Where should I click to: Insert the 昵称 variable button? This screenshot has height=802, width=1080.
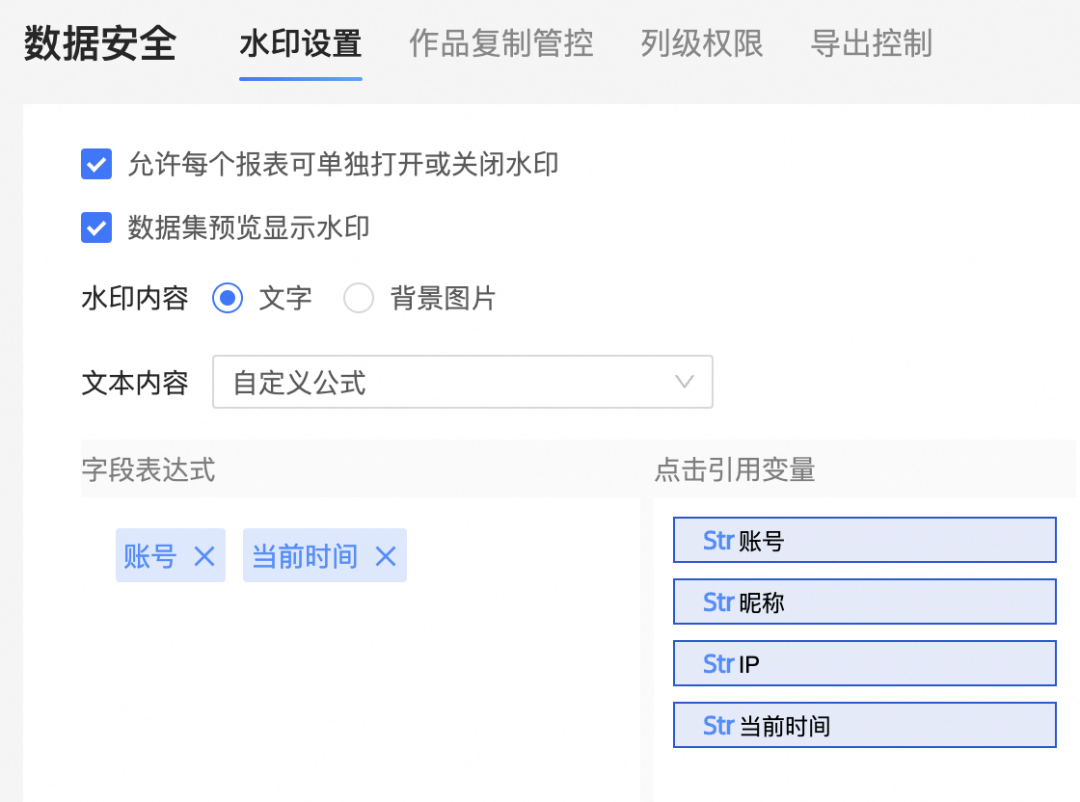(864, 602)
